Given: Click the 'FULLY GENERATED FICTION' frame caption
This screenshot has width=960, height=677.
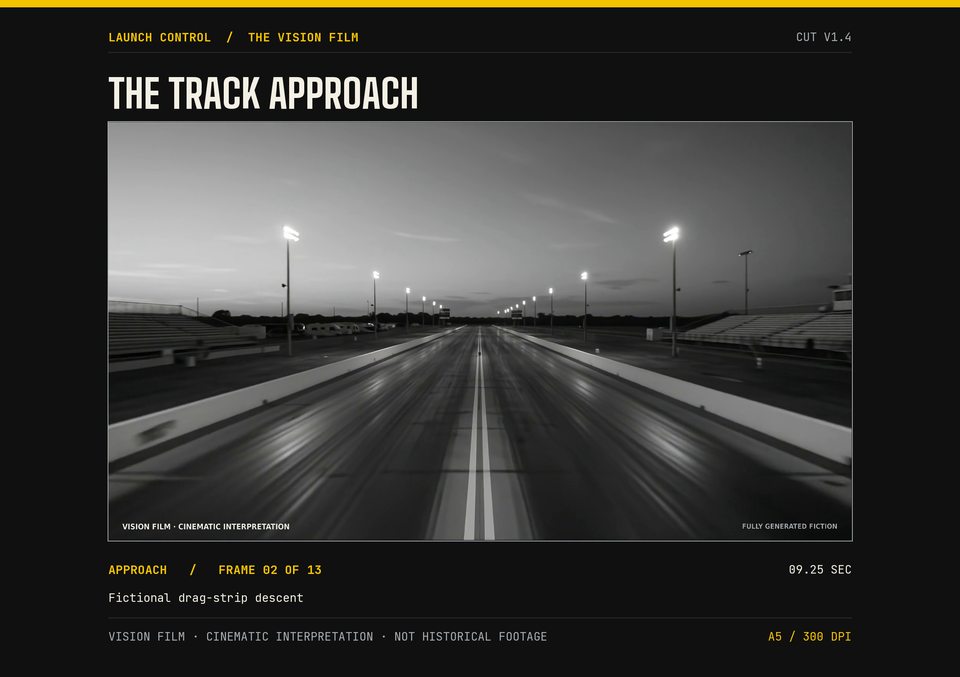Looking at the screenshot, I should tap(789, 526).
